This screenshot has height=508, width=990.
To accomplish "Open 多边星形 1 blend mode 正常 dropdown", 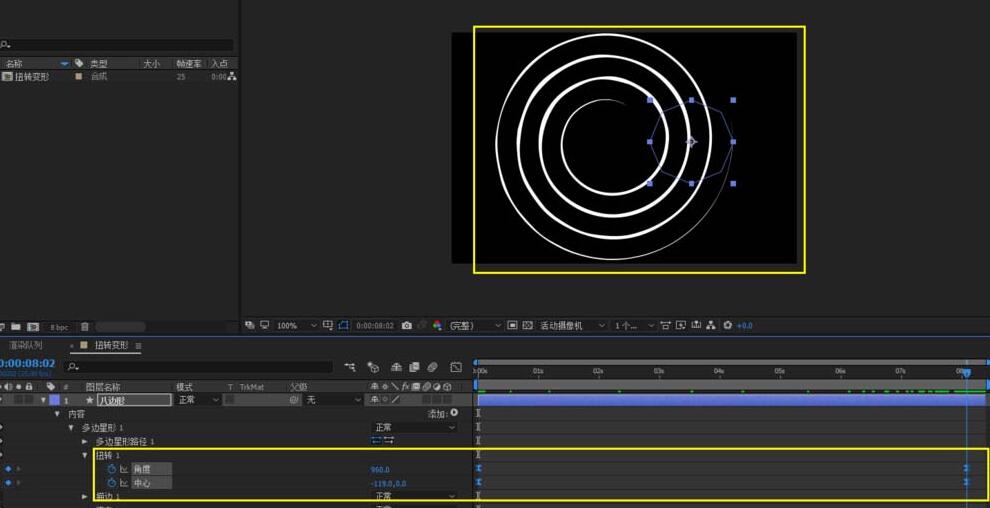I will (x=415, y=428).
